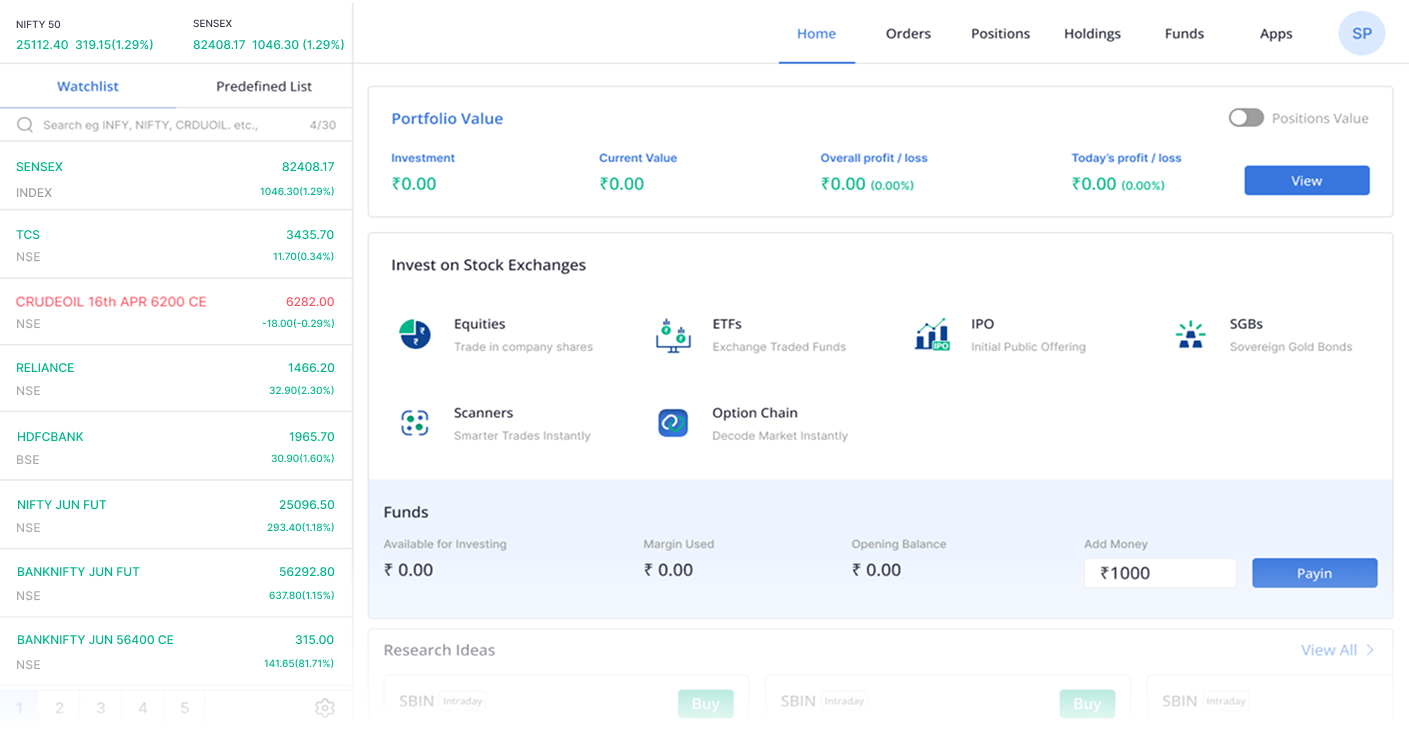Open the SP profile avatar
1409x741 pixels.
coord(1362,33)
